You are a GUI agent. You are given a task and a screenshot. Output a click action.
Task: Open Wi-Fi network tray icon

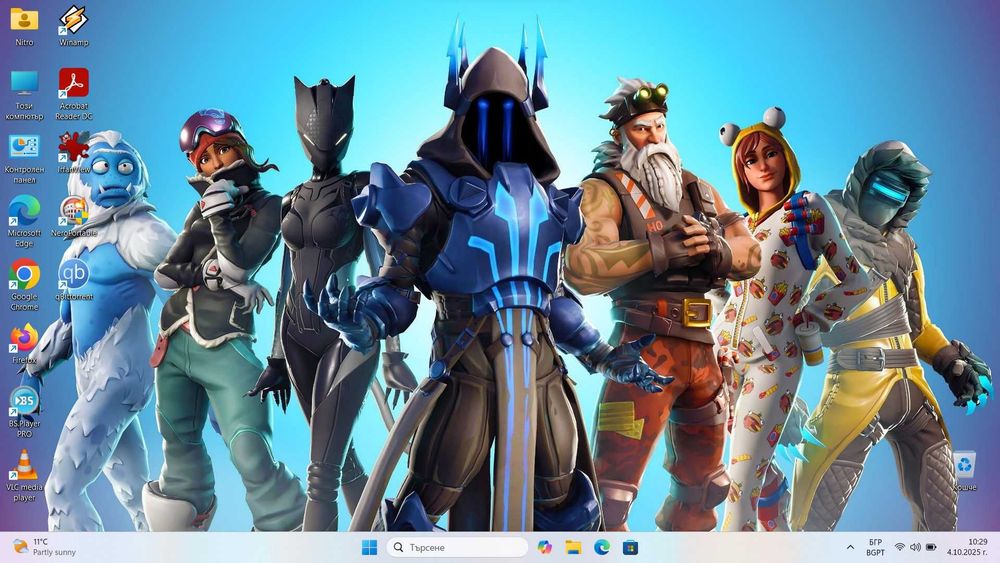click(x=899, y=547)
